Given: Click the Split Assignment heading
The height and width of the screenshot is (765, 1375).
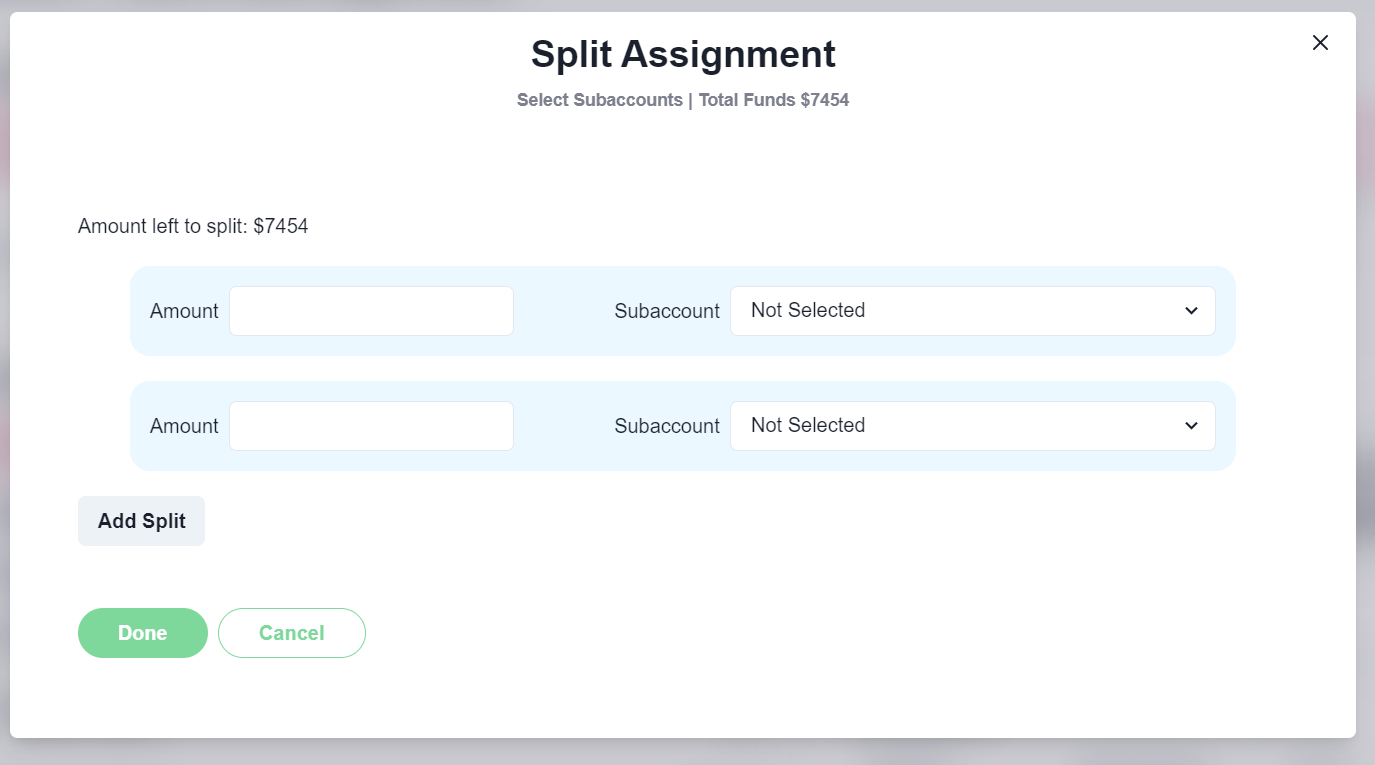Looking at the screenshot, I should pyautogui.click(x=683, y=54).
